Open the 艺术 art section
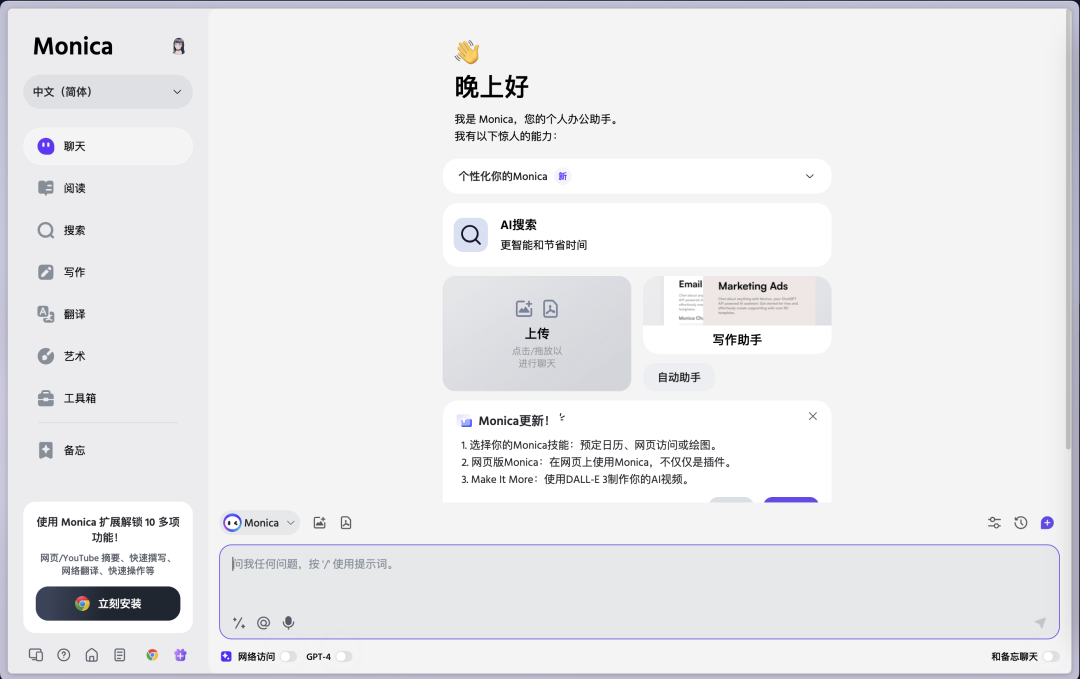The image size is (1080, 679). (107, 356)
